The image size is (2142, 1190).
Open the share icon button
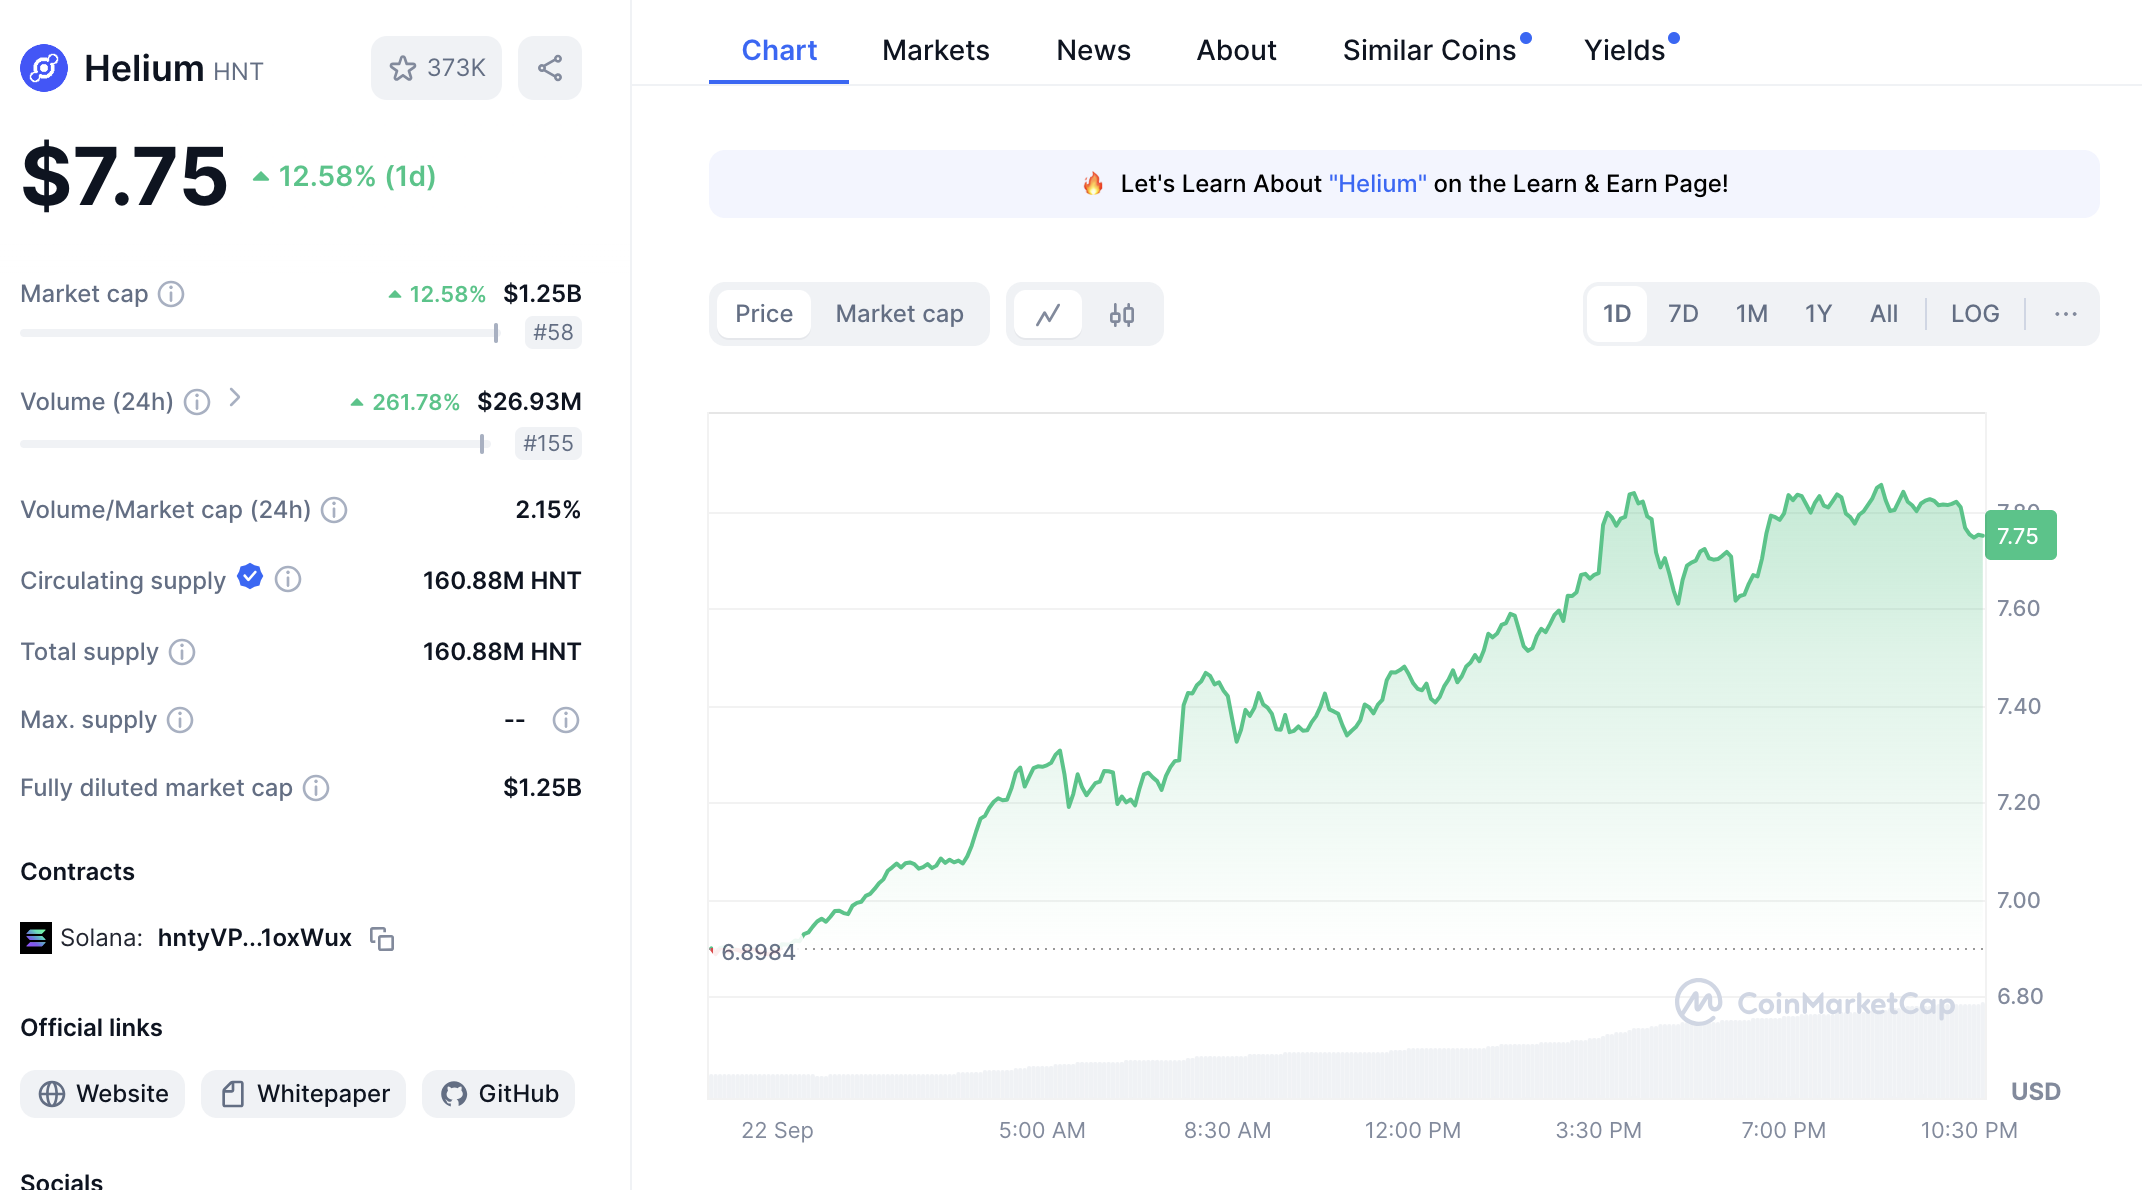[550, 68]
